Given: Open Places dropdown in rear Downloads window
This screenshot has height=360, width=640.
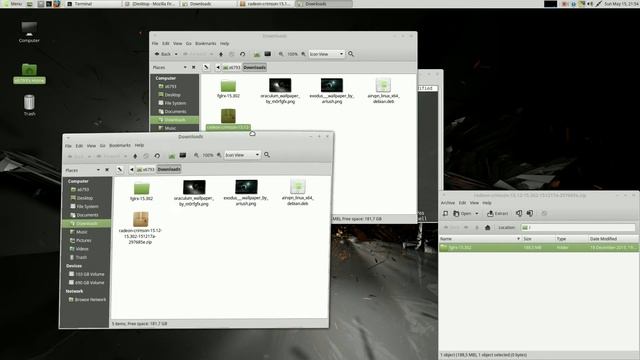Looking at the screenshot, I should 185,67.
